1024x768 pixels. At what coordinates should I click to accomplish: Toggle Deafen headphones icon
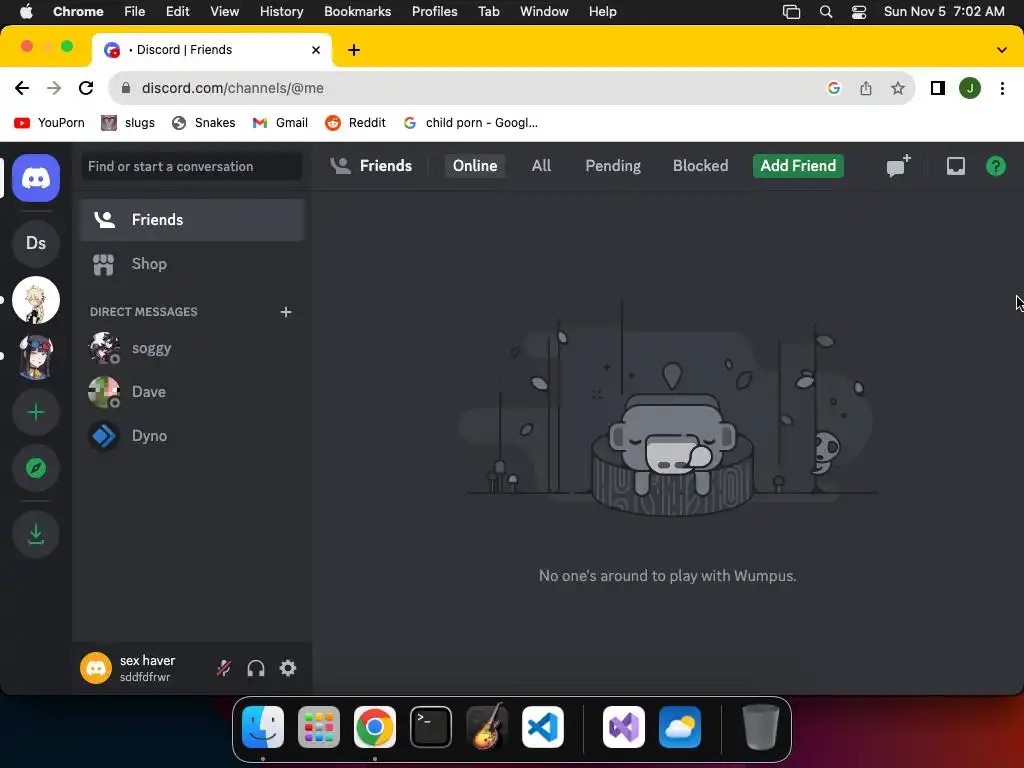click(255, 668)
